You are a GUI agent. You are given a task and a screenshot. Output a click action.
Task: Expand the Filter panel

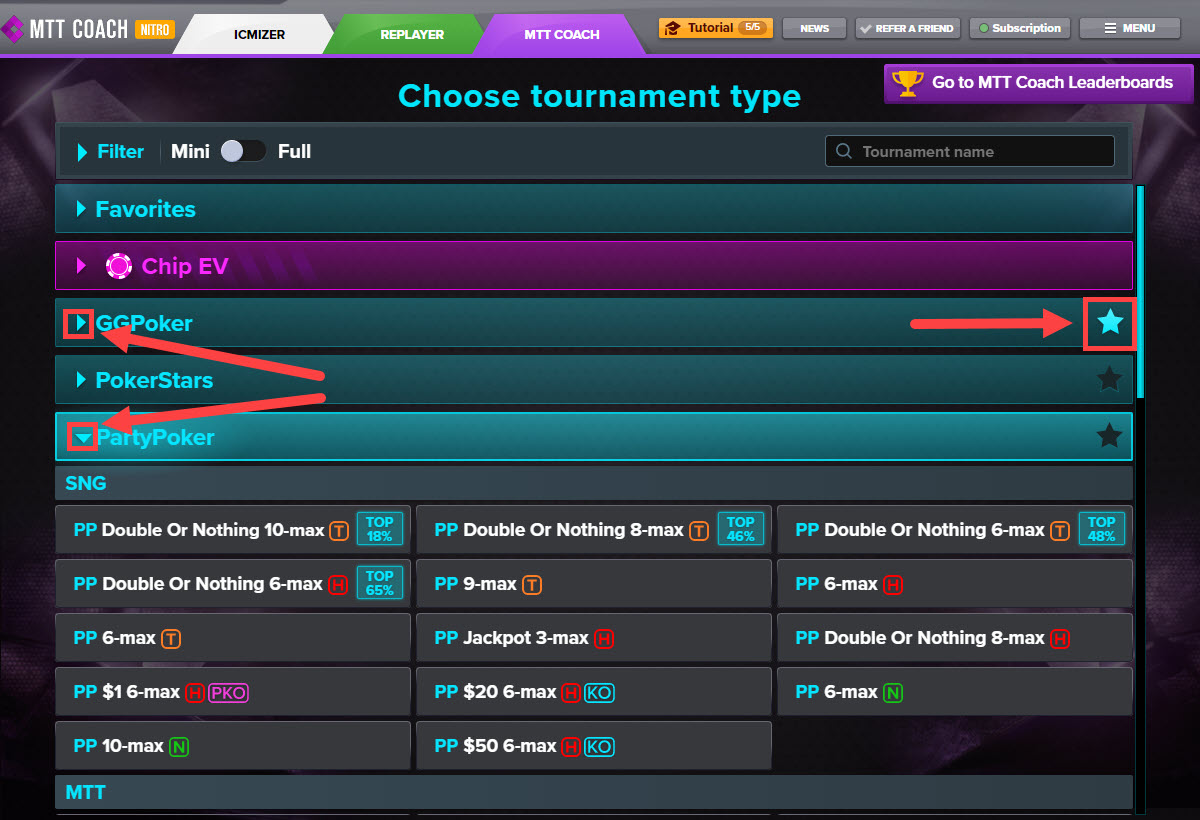point(110,152)
